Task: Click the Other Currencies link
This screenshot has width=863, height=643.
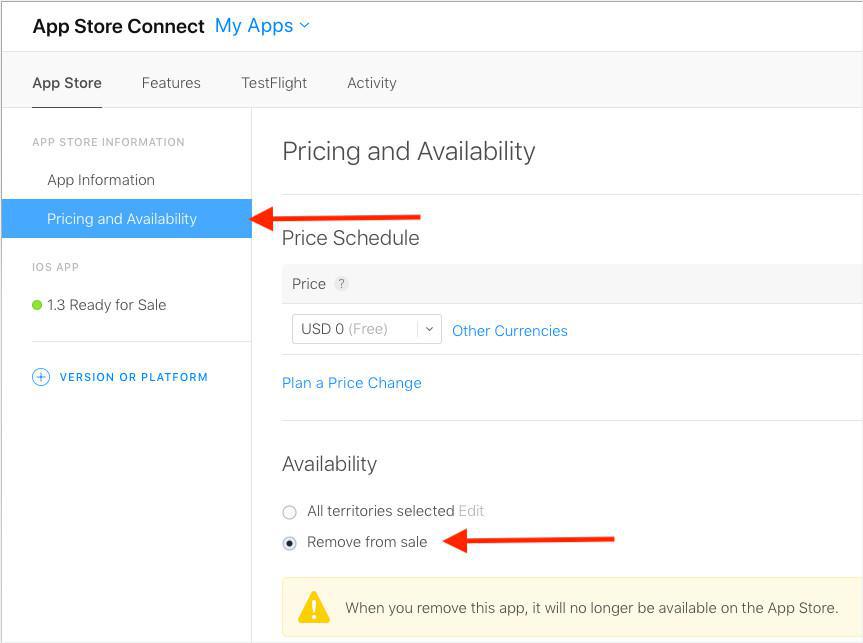Action: [509, 331]
